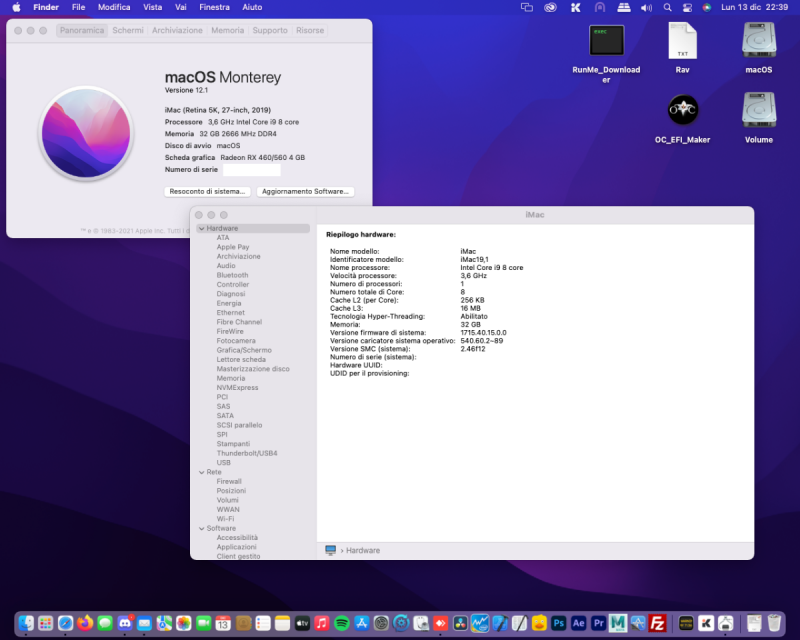The image size is (800, 640).
Task: Select the RunMe_Downloader desktop file
Action: [x=606, y=53]
